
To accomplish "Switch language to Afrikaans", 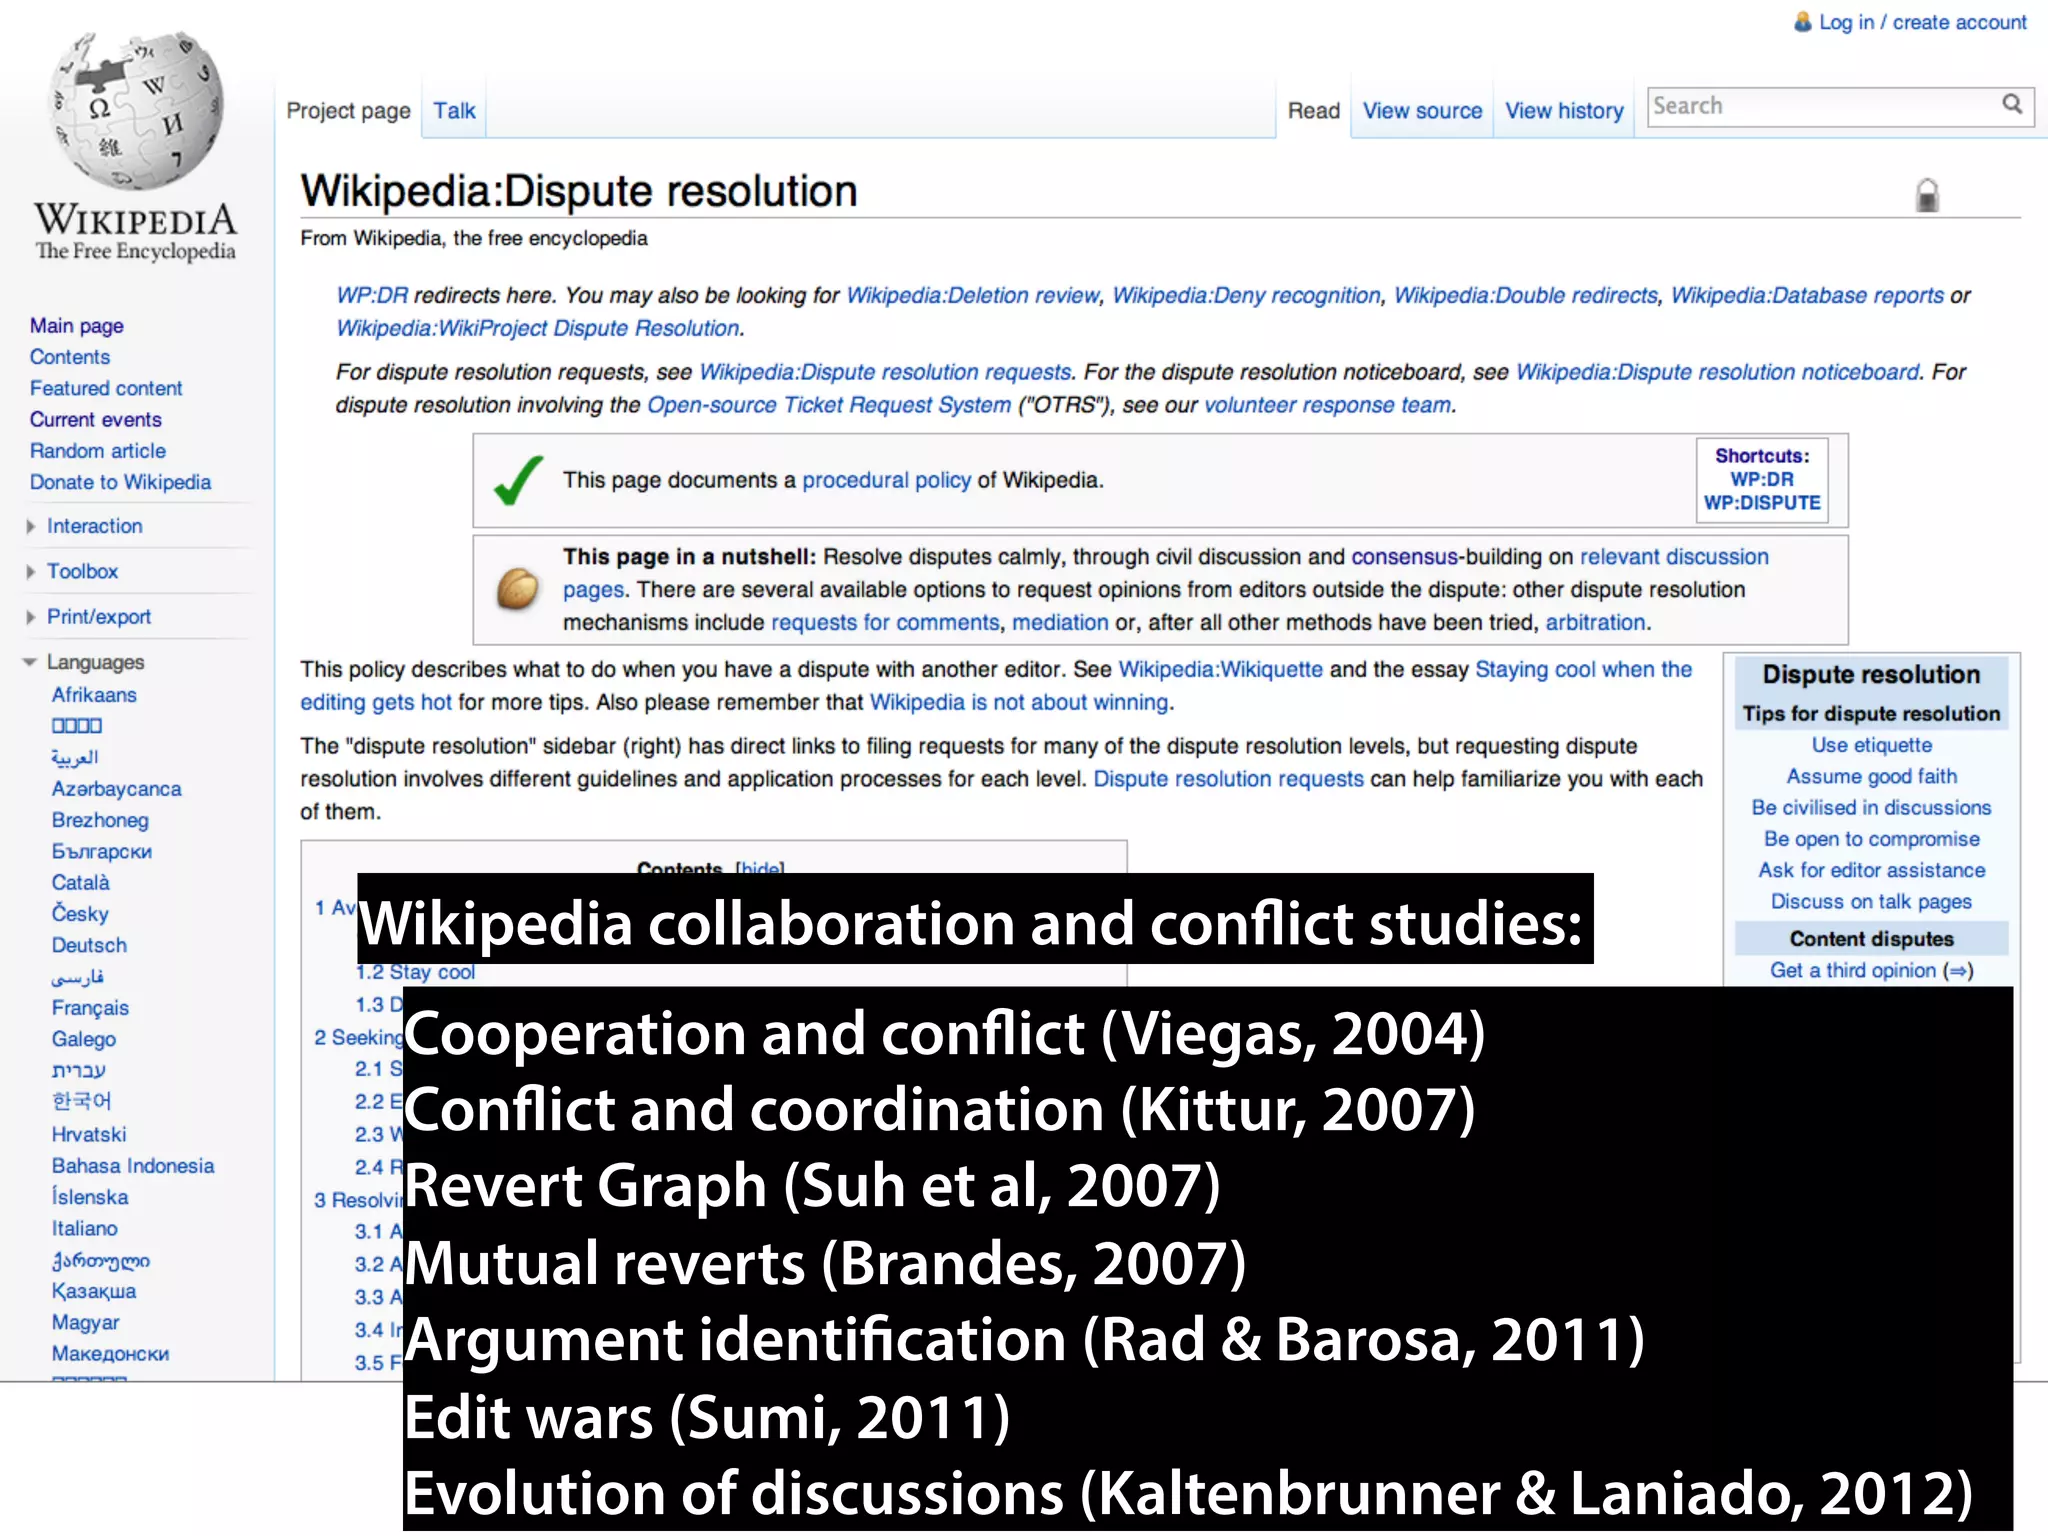I will 94,695.
